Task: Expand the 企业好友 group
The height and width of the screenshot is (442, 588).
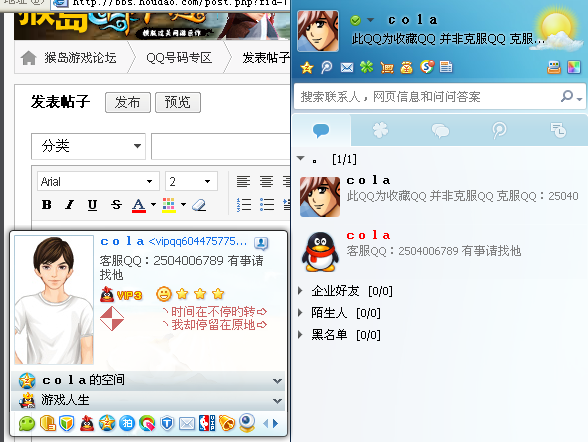Action: click(x=300, y=291)
